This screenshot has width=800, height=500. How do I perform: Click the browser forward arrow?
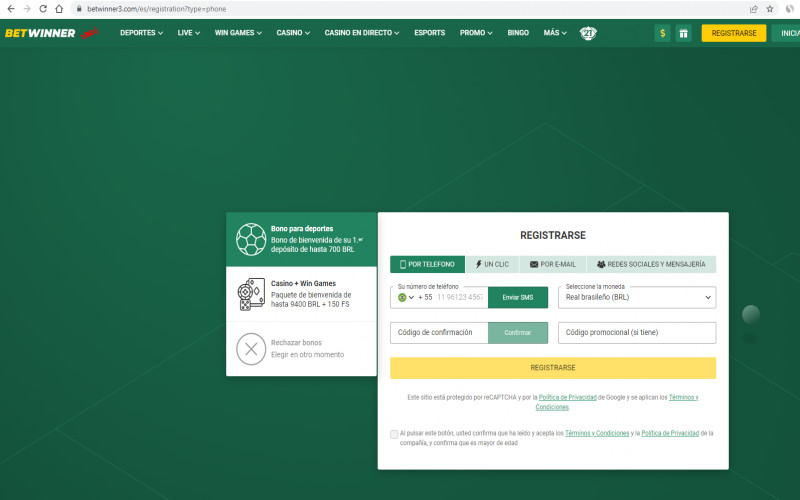click(x=27, y=9)
